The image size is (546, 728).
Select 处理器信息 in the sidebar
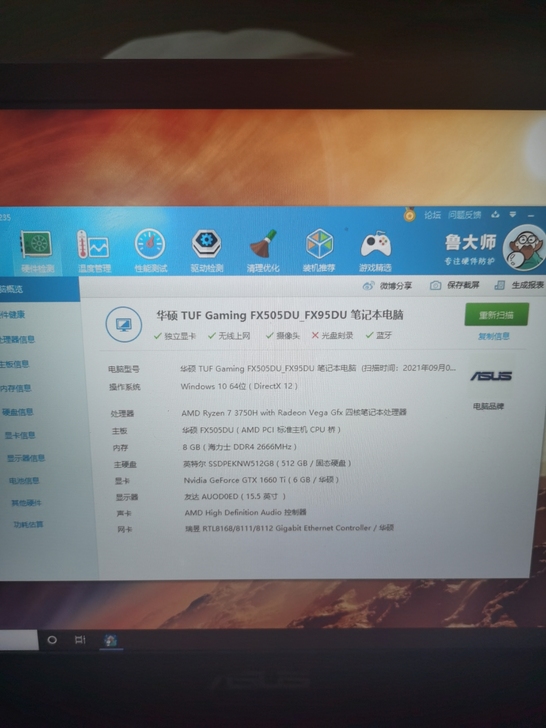17,339
